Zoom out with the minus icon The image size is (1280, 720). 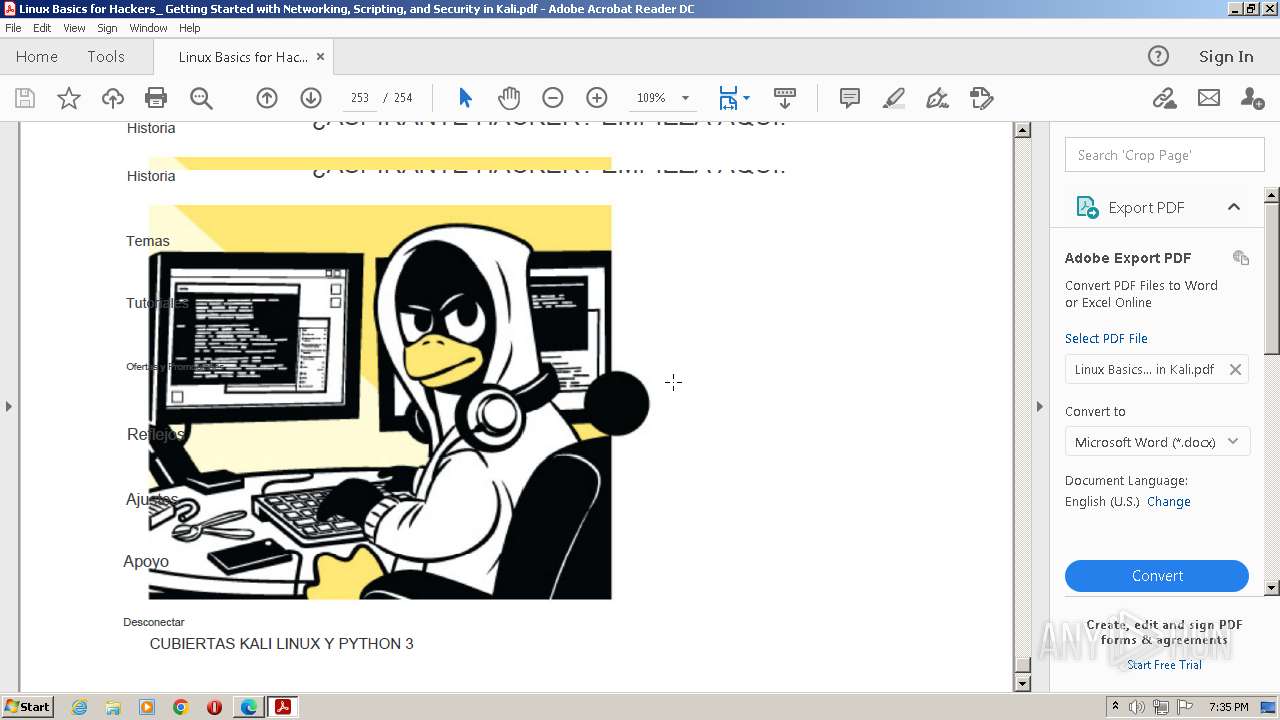553,98
